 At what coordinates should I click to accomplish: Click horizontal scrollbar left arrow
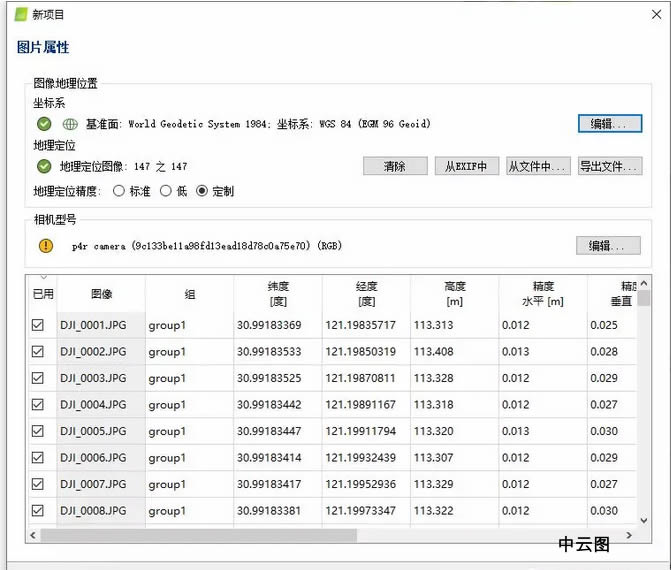pos(33,535)
